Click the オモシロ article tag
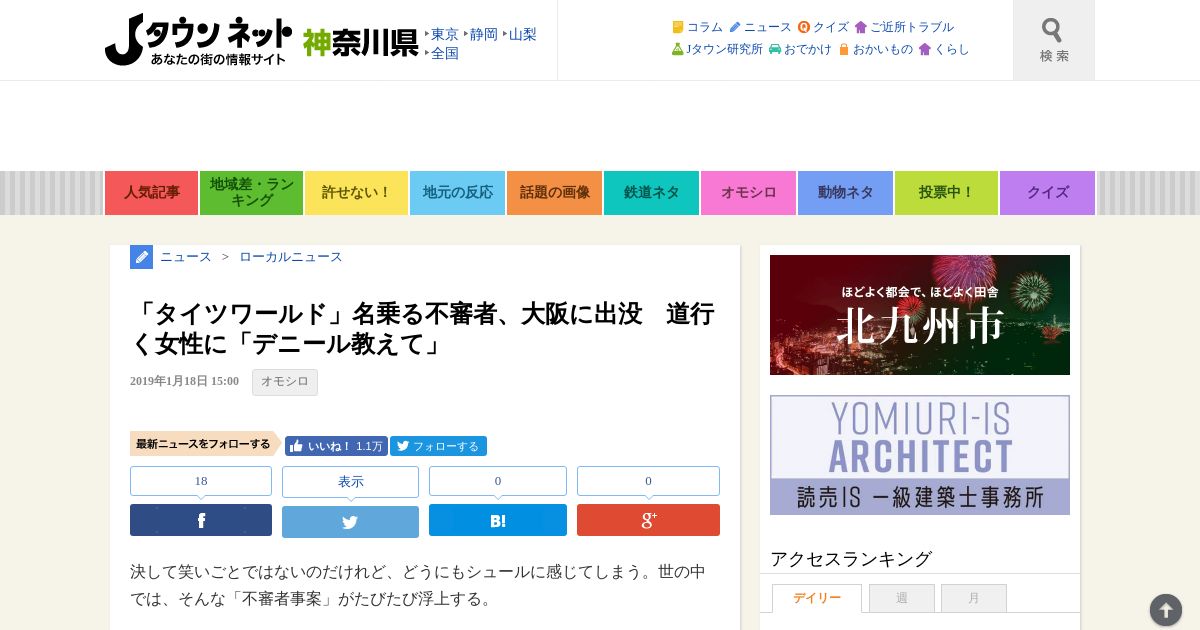The image size is (1200, 630). 285,382
